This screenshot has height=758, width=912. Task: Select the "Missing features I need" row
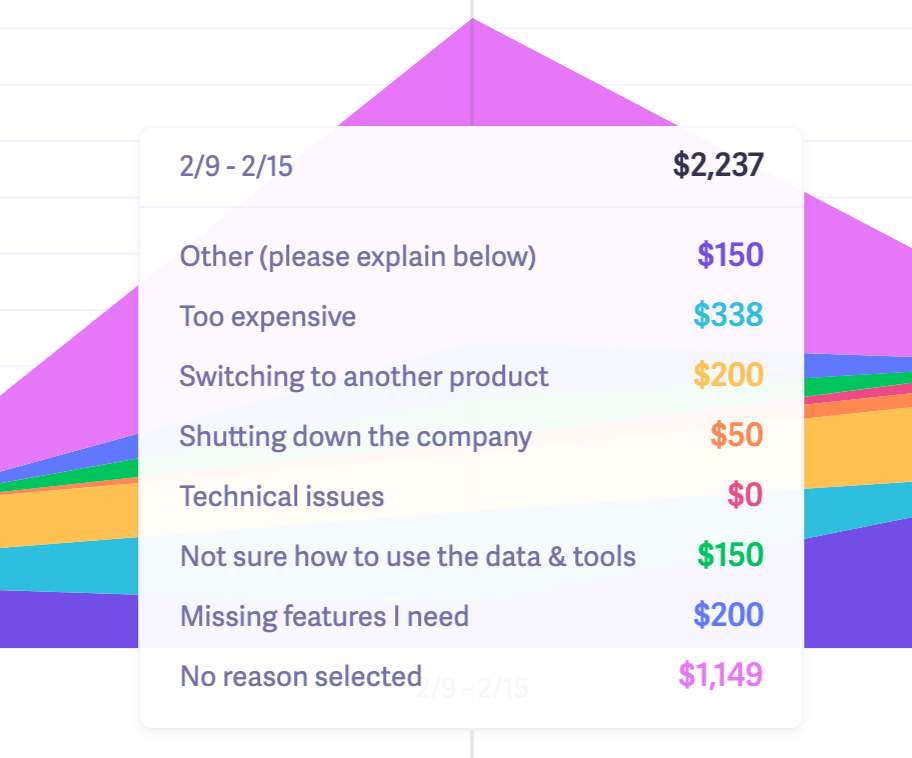[323, 616]
